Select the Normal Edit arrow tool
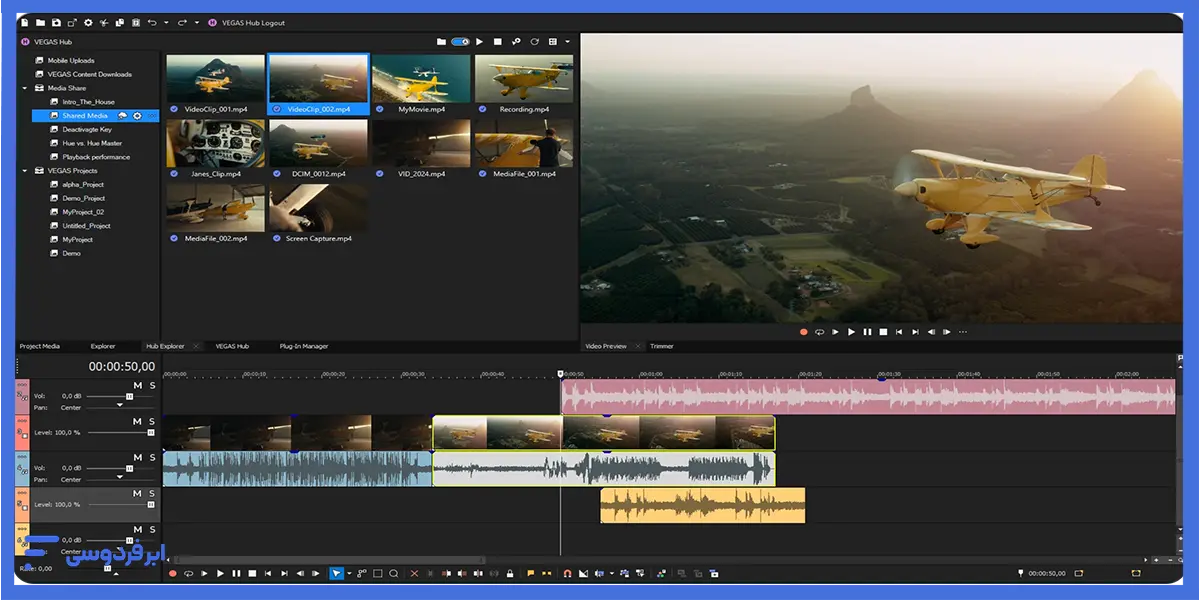Viewport: 1200px width, 600px height. [x=337, y=573]
